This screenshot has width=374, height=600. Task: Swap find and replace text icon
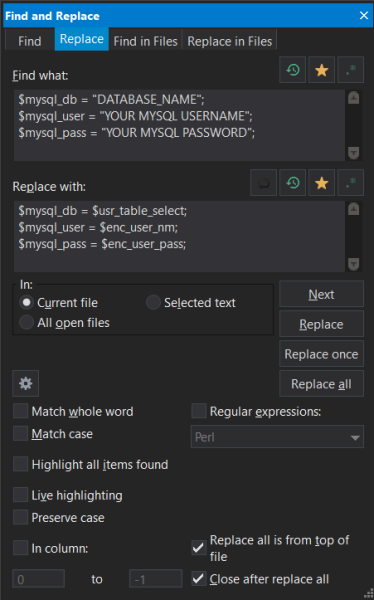pos(263,183)
